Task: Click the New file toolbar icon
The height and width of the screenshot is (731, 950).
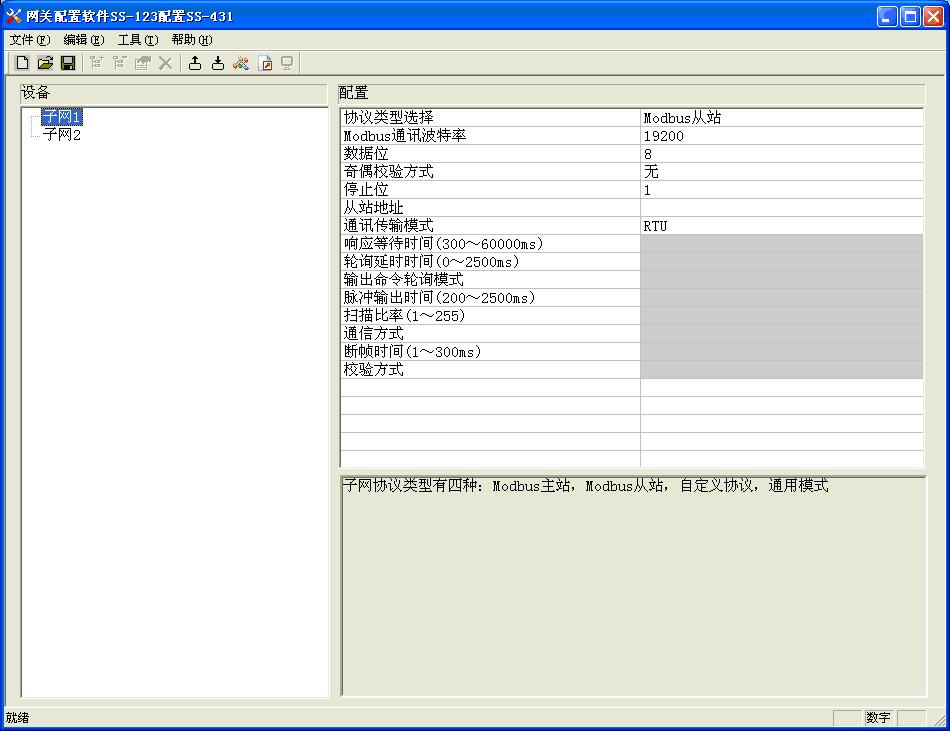Action: click(22, 63)
